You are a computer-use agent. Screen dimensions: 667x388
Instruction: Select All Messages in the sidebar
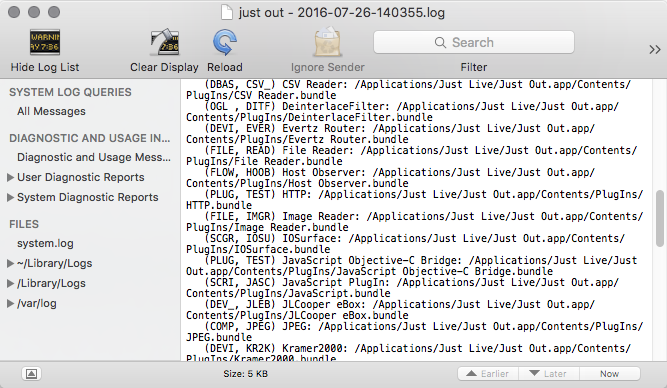pyautogui.click(x=51, y=111)
